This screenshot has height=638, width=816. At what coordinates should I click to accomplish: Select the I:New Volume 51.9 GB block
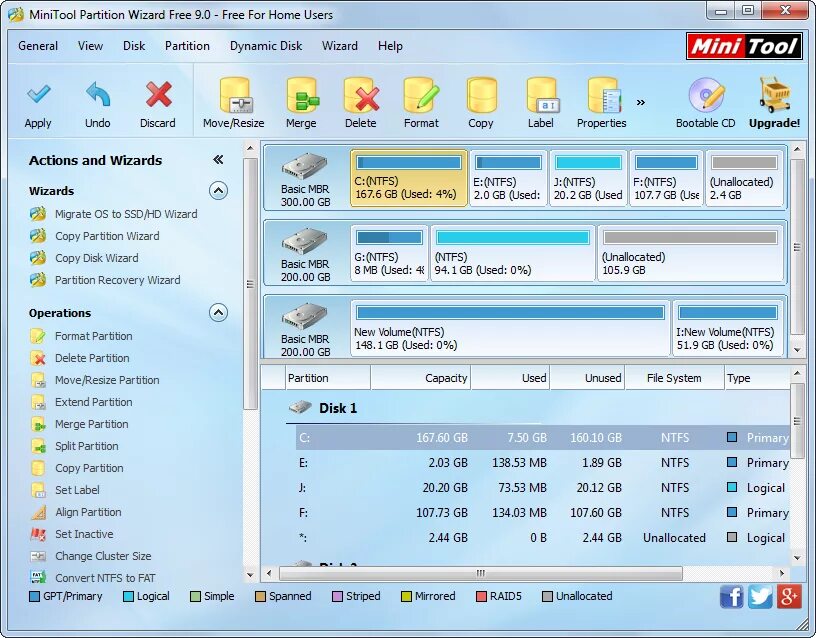[x=728, y=328]
